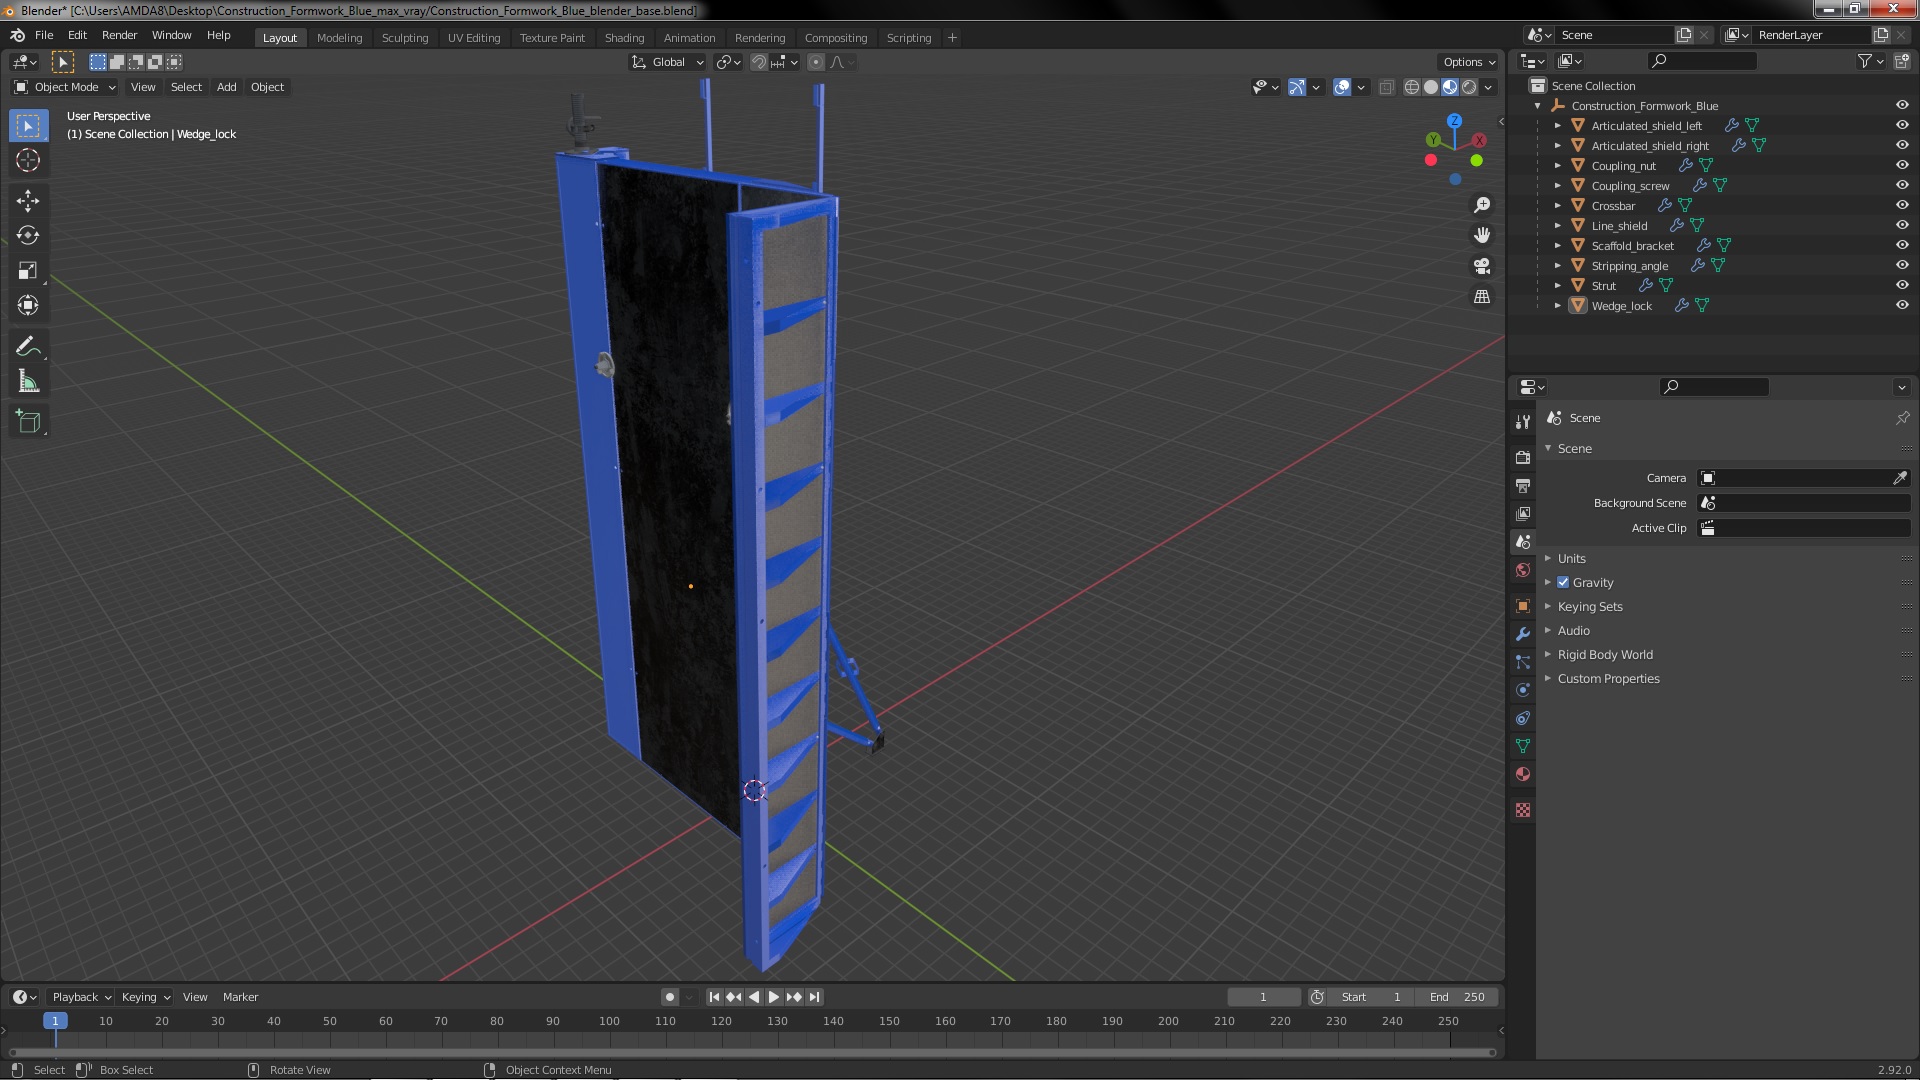The height and width of the screenshot is (1080, 1920).
Task: Open the Object Mode dropdown
Action: pos(65,87)
